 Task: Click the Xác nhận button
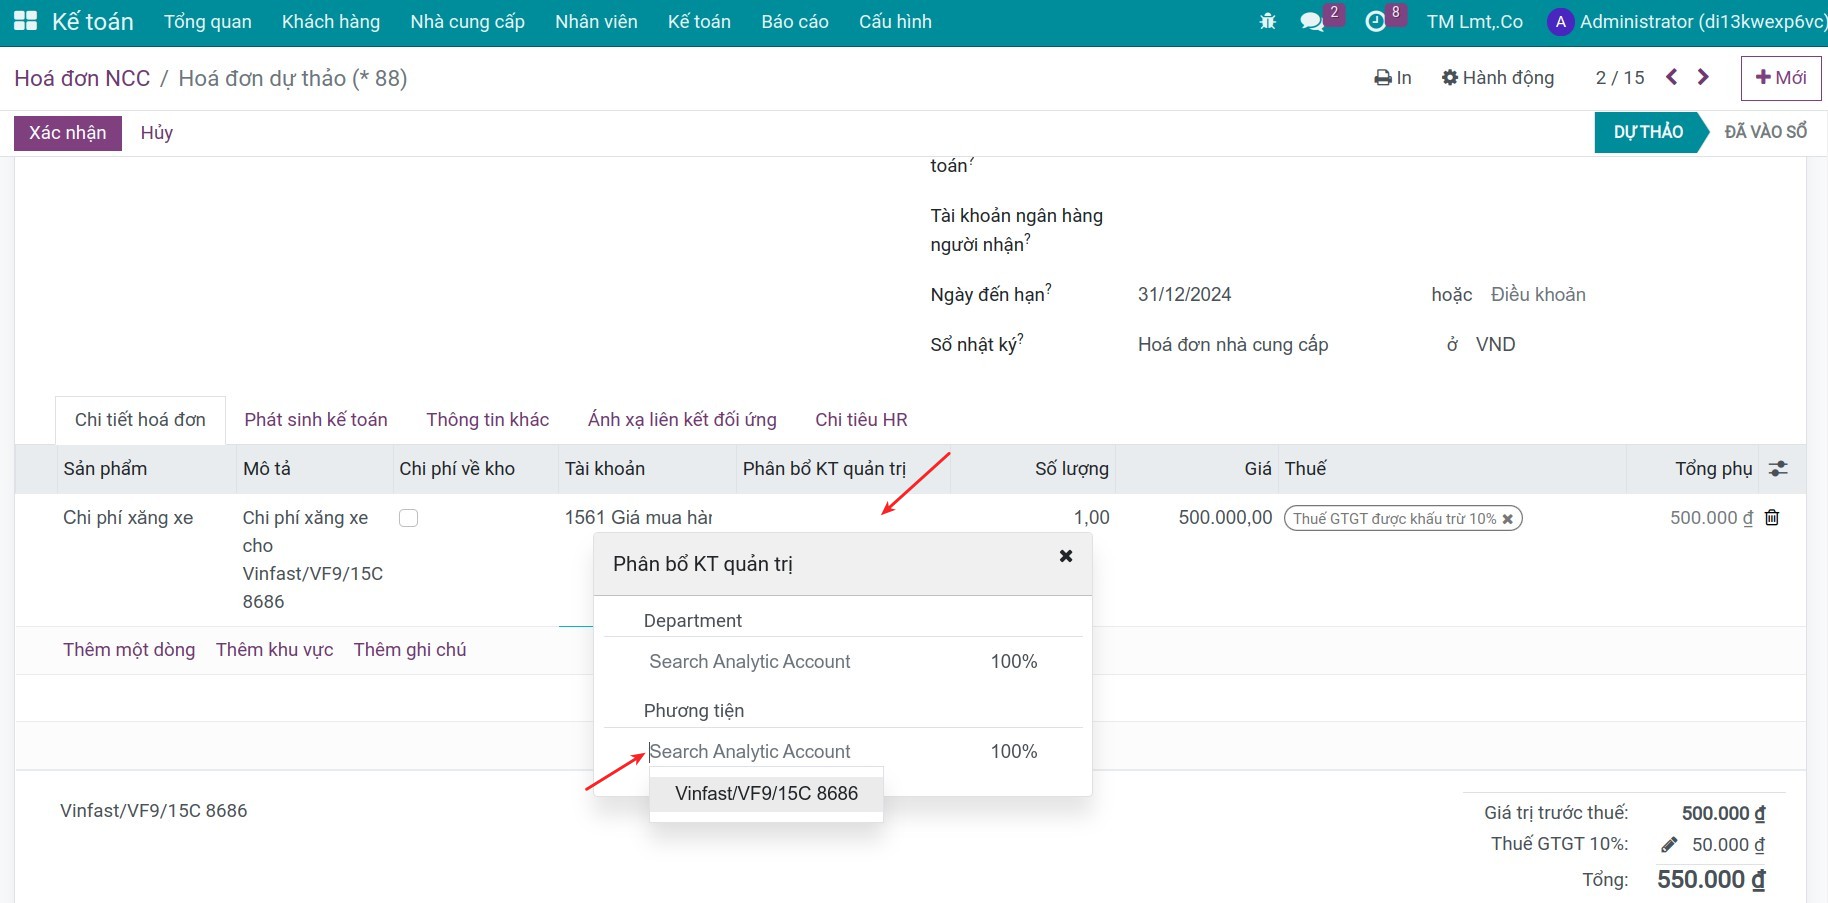click(x=68, y=133)
